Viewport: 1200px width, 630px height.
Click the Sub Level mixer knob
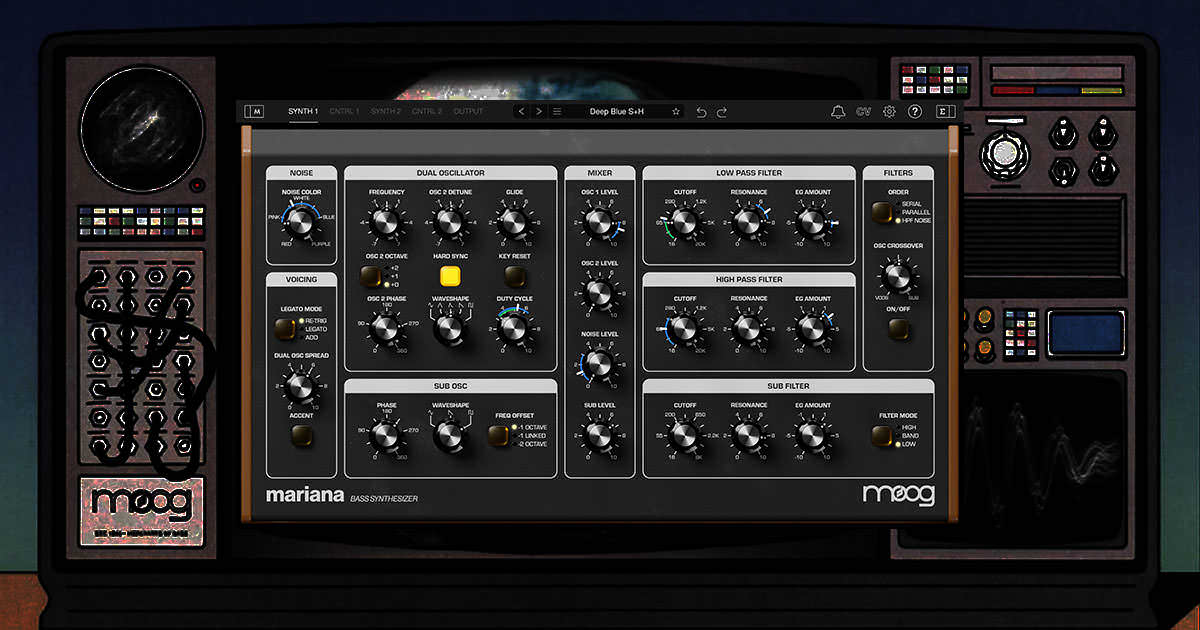(599, 435)
